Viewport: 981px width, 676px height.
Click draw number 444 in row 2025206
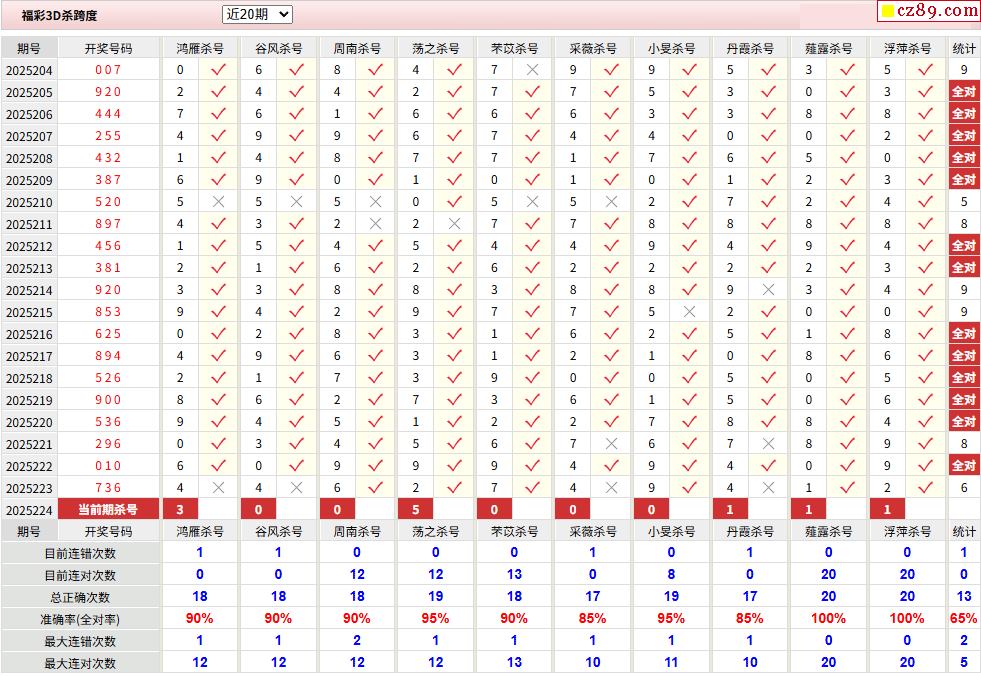[108, 114]
